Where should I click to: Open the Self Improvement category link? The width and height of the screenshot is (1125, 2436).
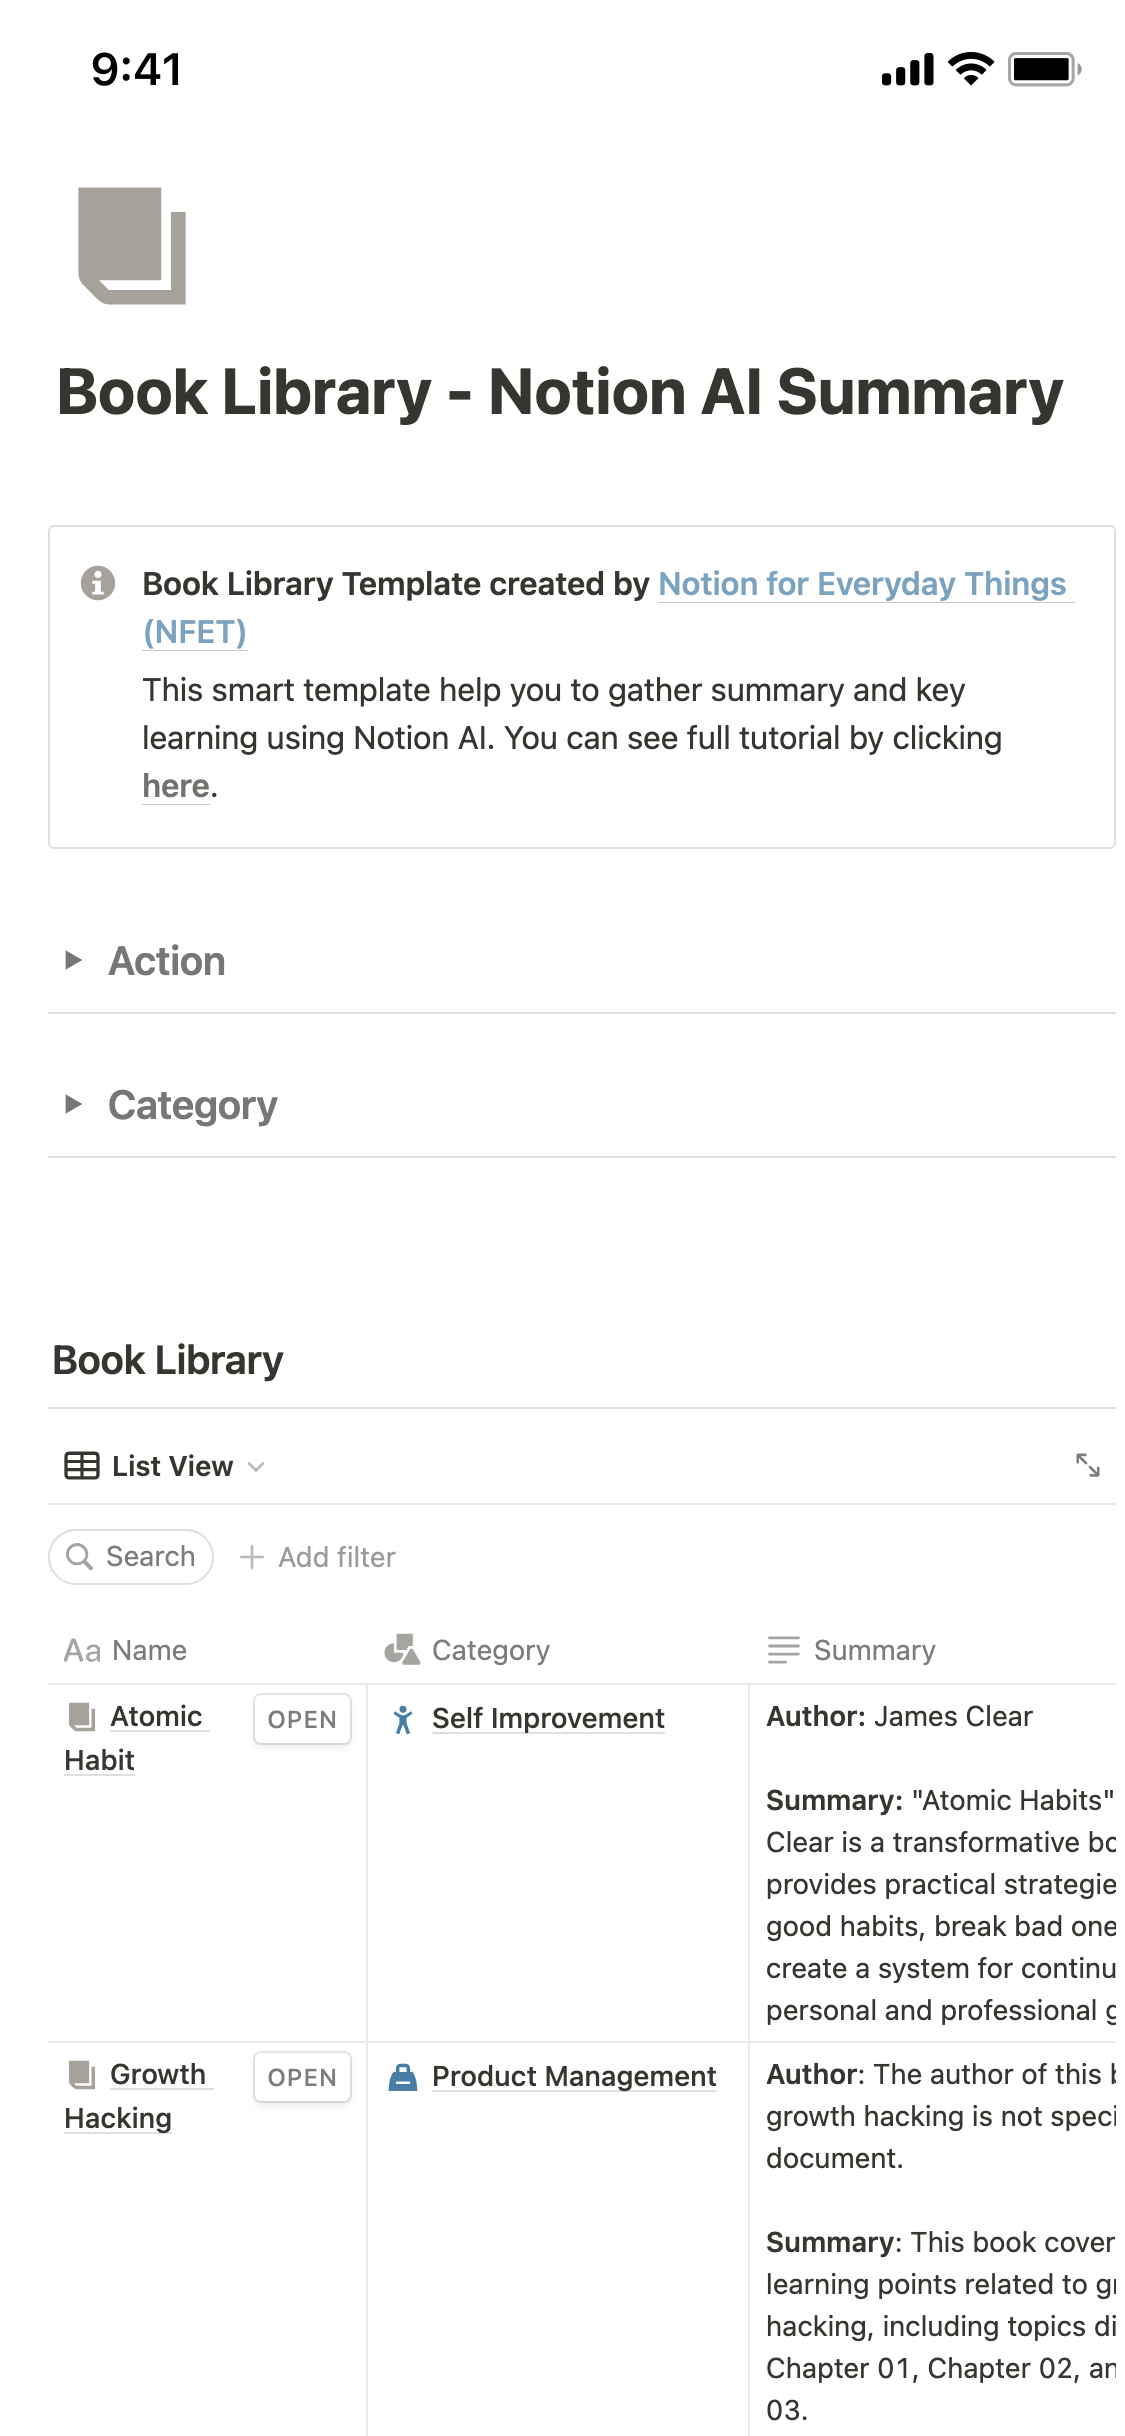coord(548,1718)
